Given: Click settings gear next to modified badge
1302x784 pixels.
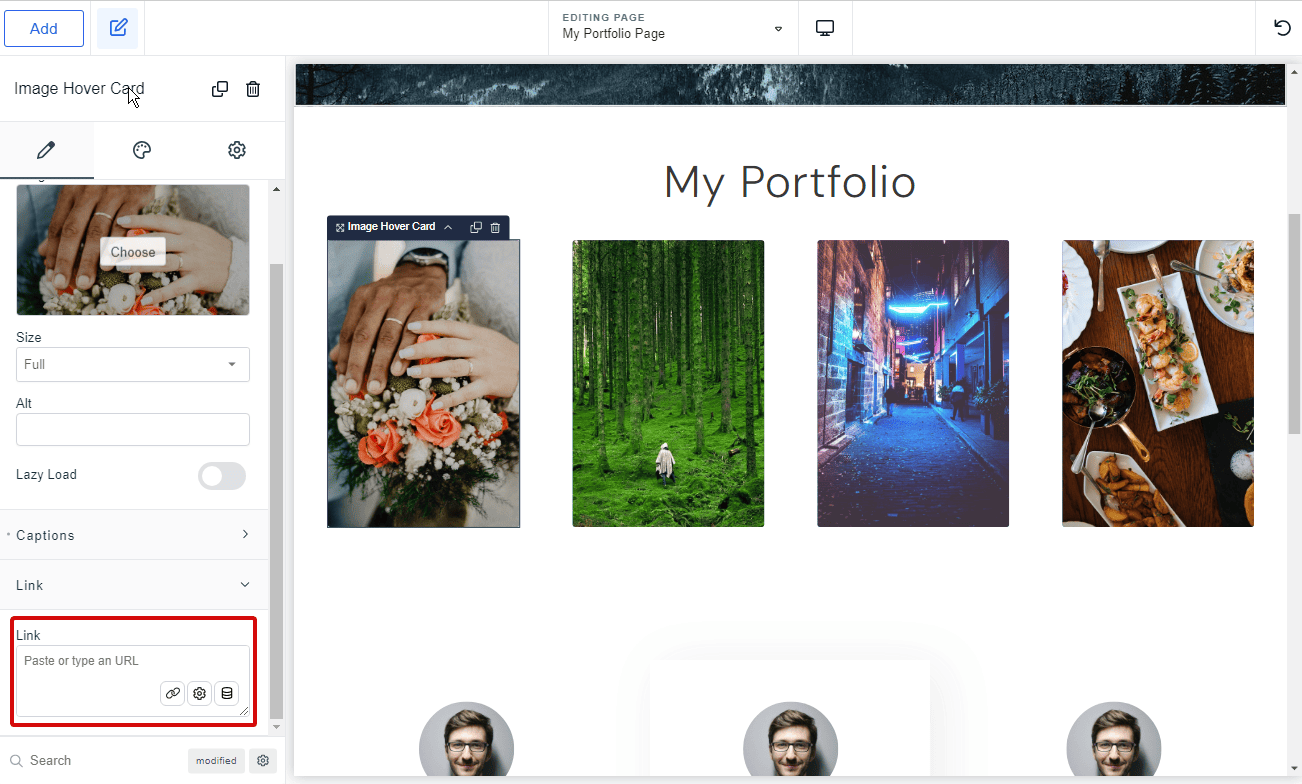Looking at the screenshot, I should (263, 761).
